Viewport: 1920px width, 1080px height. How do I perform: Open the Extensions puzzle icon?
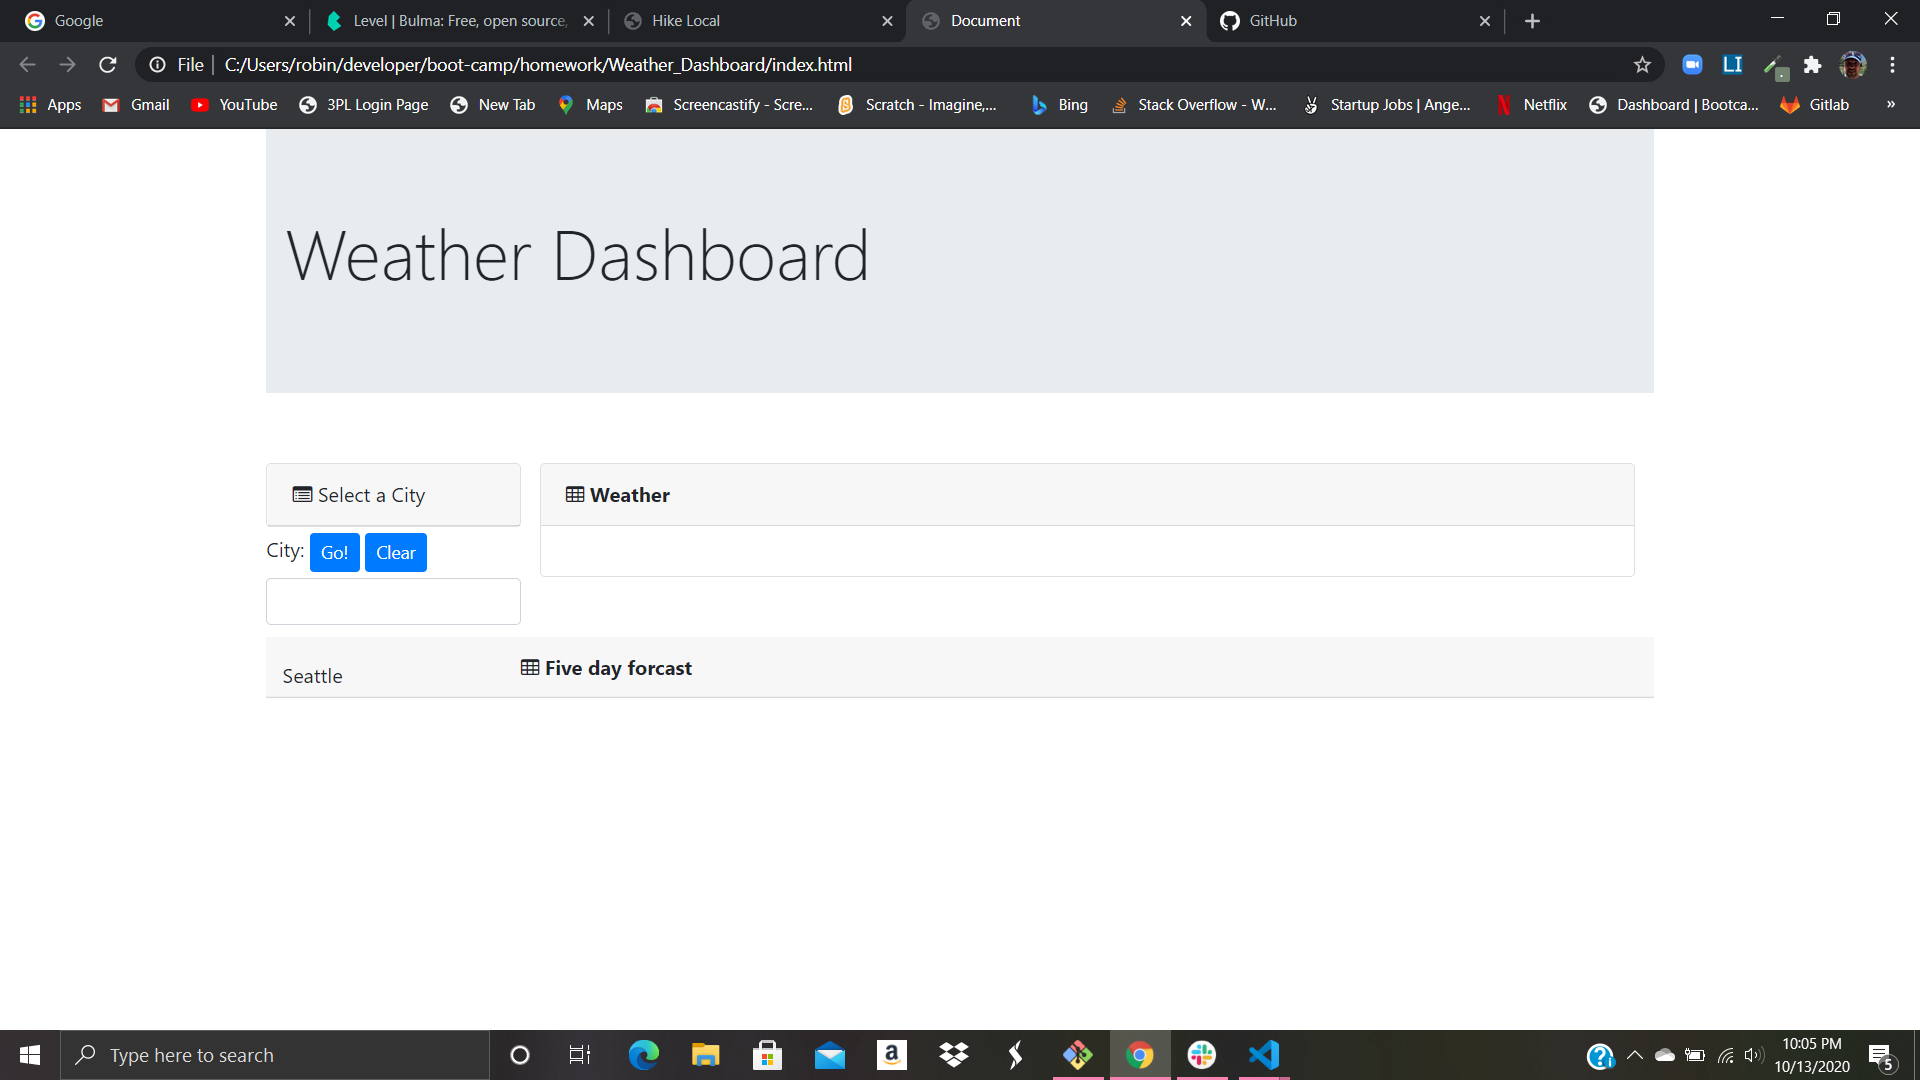point(1812,65)
